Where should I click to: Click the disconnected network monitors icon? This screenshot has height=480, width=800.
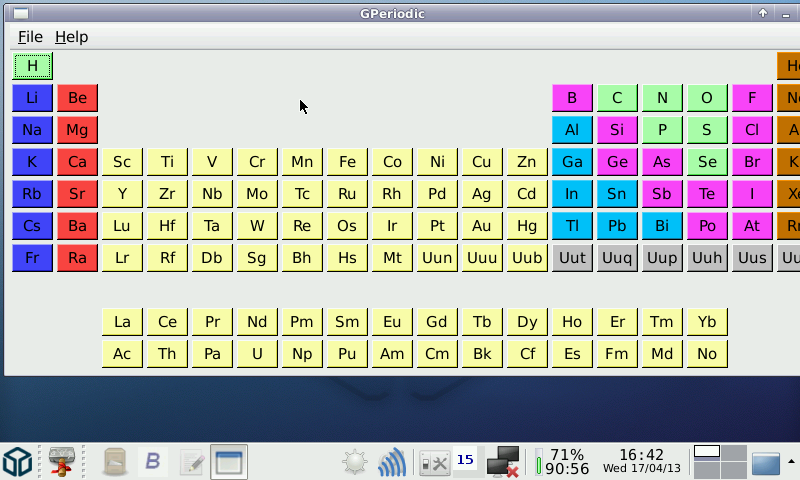[503, 462]
